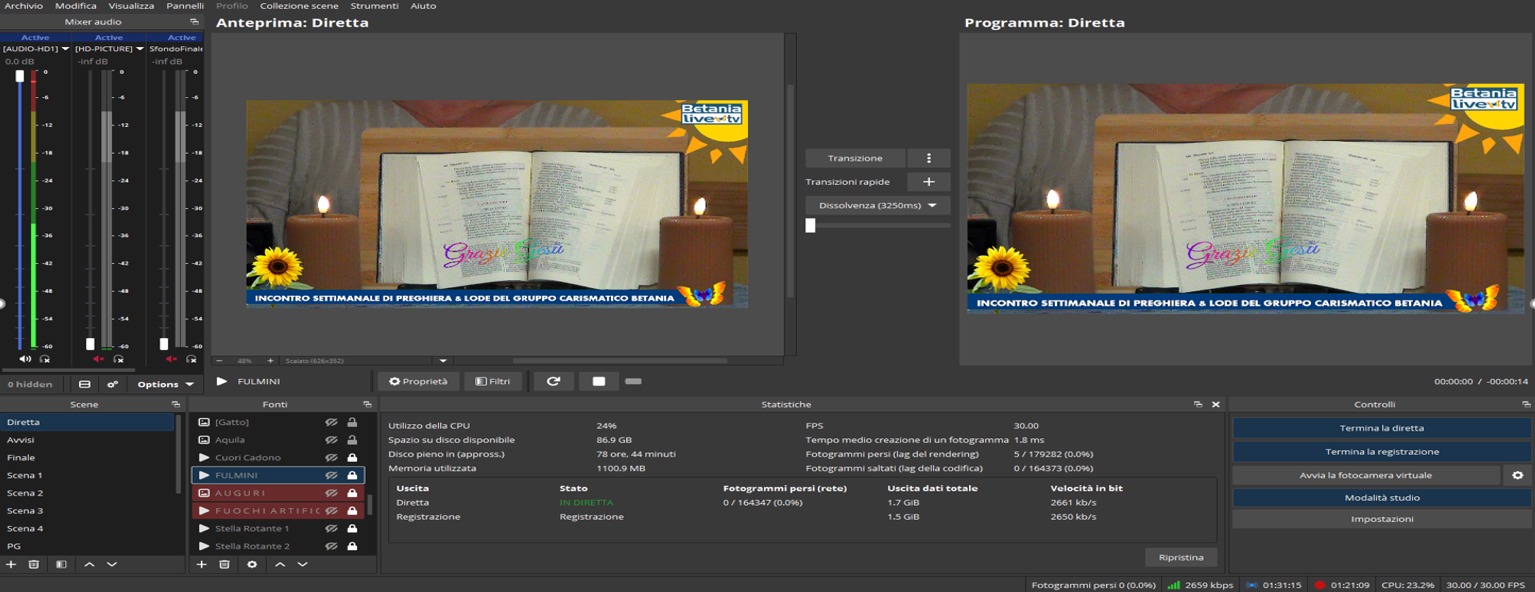This screenshot has width=1535, height=592.
Task: Add a new source with the plus icon
Action: pos(201,564)
